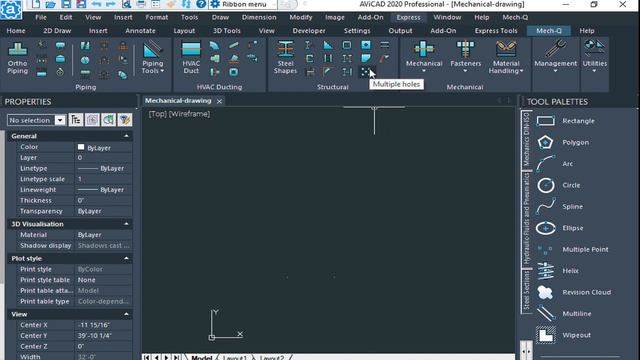640x360 pixels.
Task: Click the AViCAD application logo button
Action: [11, 10]
